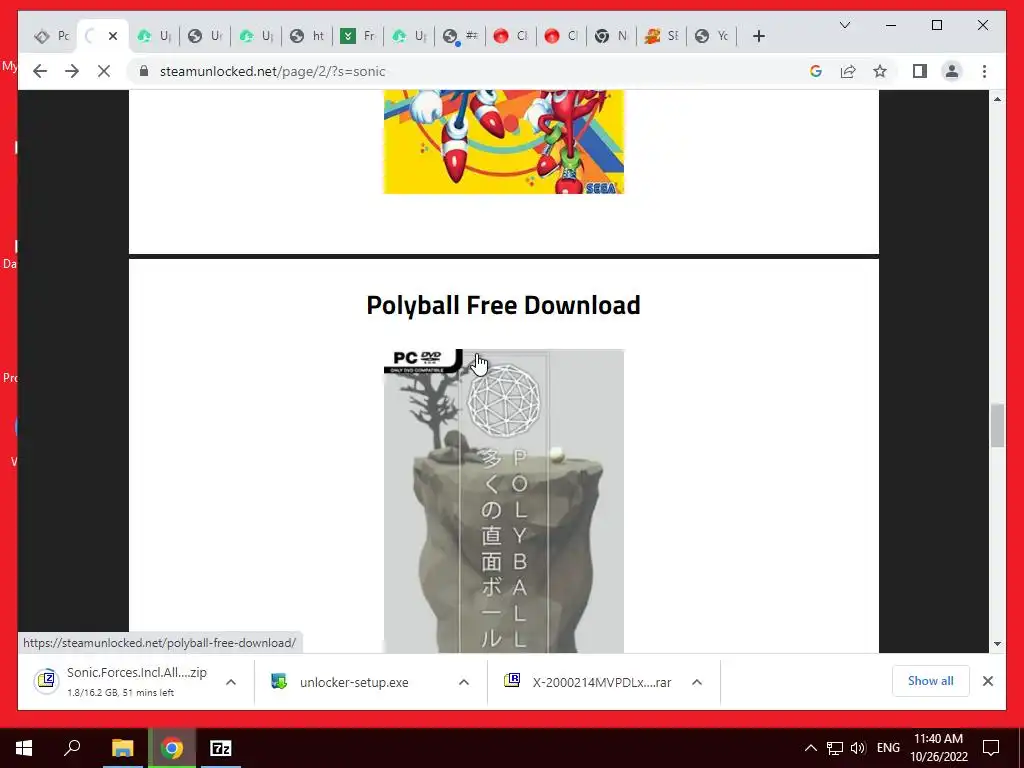The width and height of the screenshot is (1024, 768).
Task: Open File Explorer from the taskbar
Action: tap(122, 748)
